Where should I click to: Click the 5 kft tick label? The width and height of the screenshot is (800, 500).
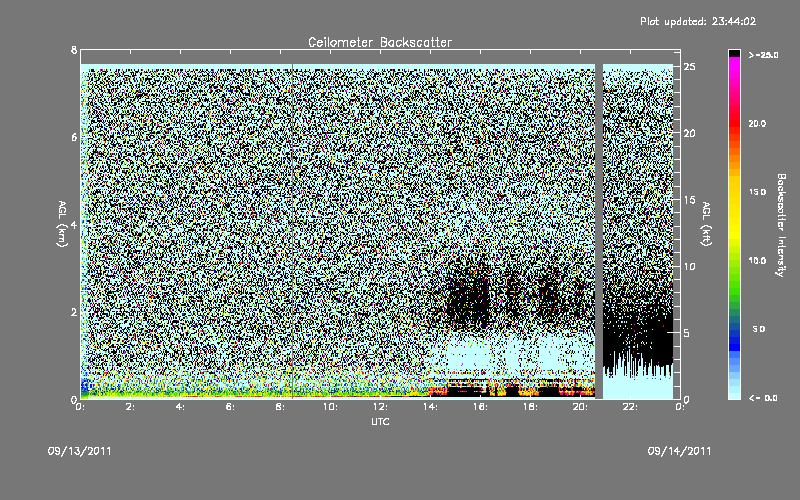pos(687,333)
